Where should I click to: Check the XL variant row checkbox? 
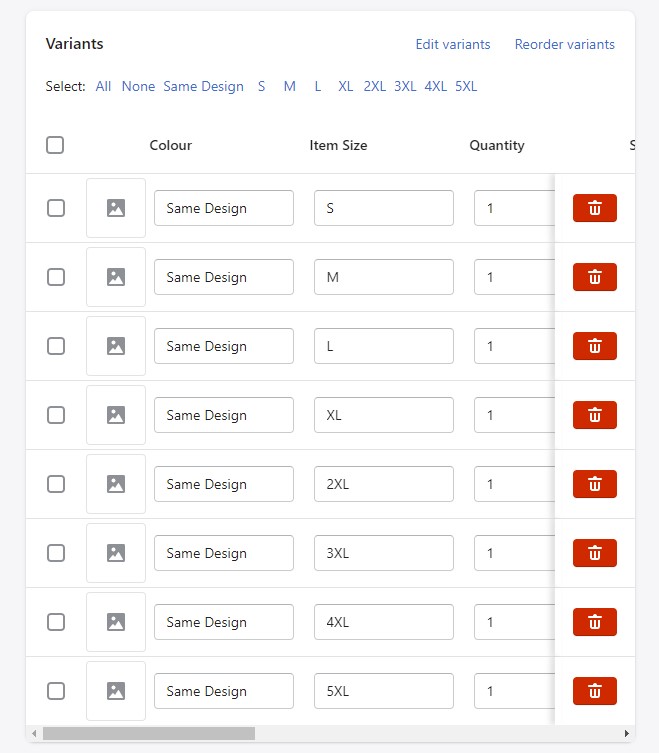click(56, 415)
